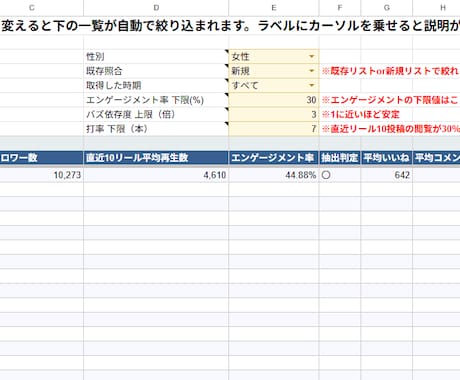Click the 平均コメン header cell
Image resolution: width=460 pixels, height=380 pixels.
437,158
